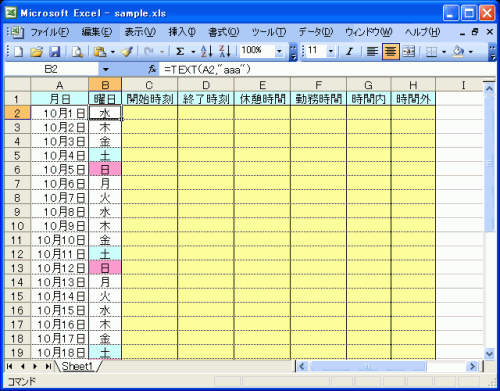Click the New workbook icon

coord(18,52)
